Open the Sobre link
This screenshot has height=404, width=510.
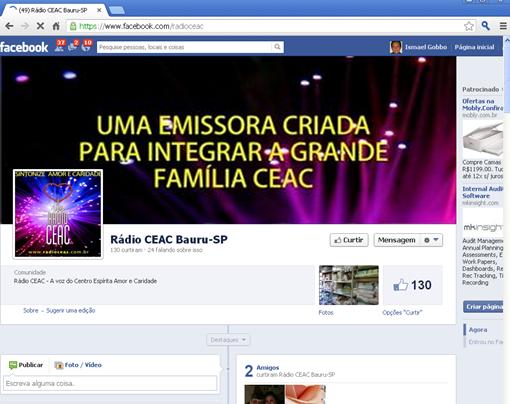tap(31, 310)
